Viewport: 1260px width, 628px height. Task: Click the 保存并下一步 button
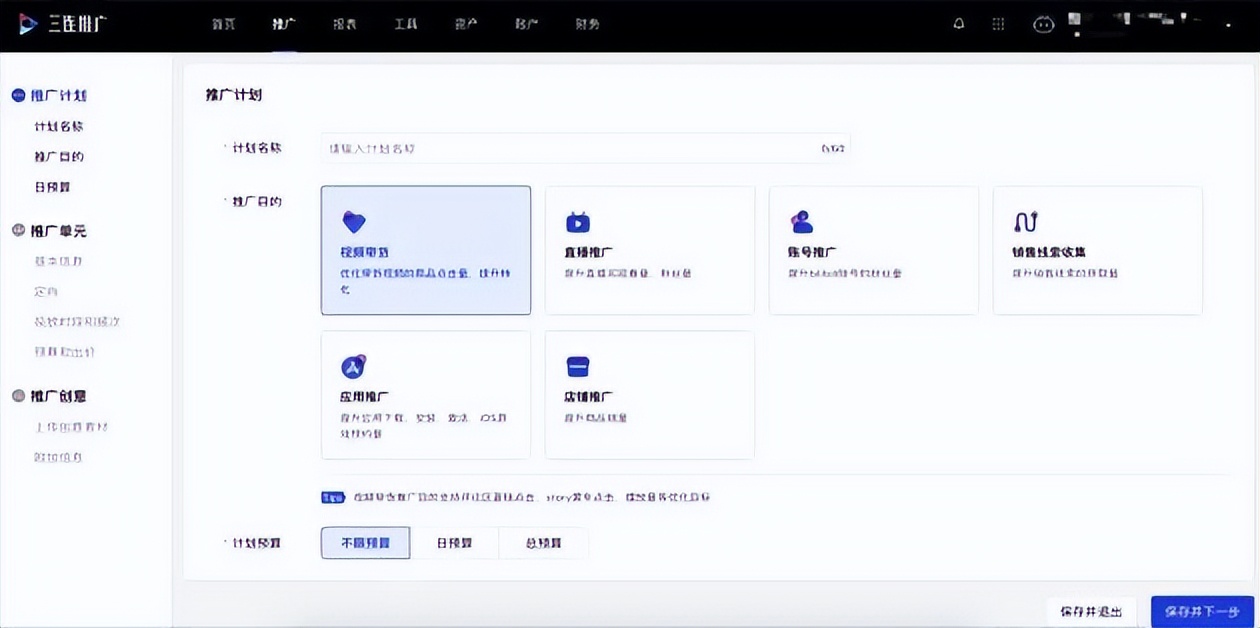(x=1202, y=611)
